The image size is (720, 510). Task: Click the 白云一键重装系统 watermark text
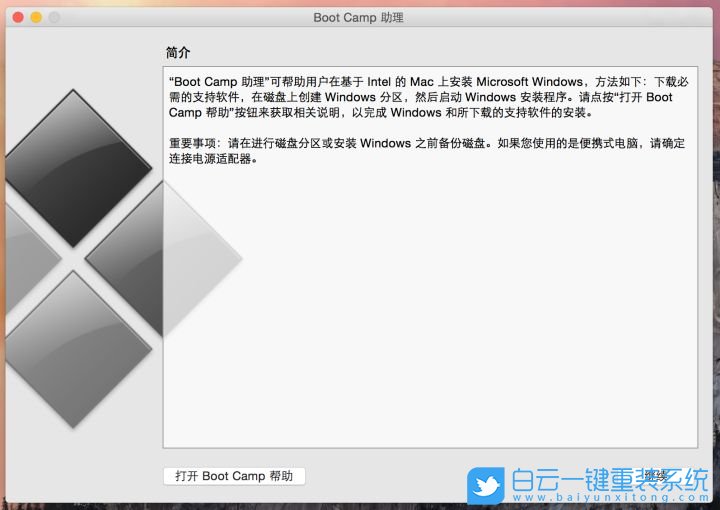pyautogui.click(x=609, y=480)
